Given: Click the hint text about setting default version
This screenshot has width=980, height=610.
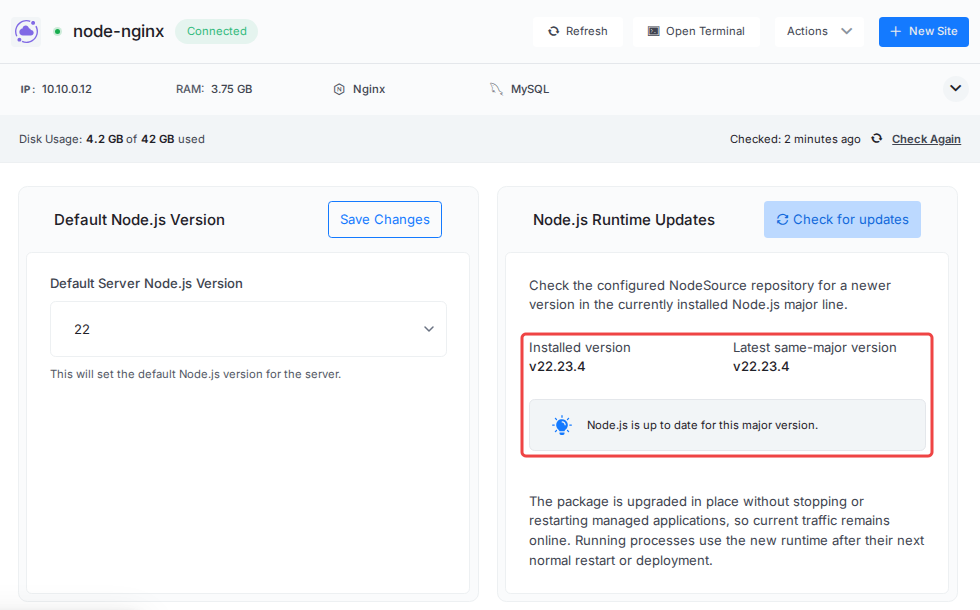Looking at the screenshot, I should (196, 374).
